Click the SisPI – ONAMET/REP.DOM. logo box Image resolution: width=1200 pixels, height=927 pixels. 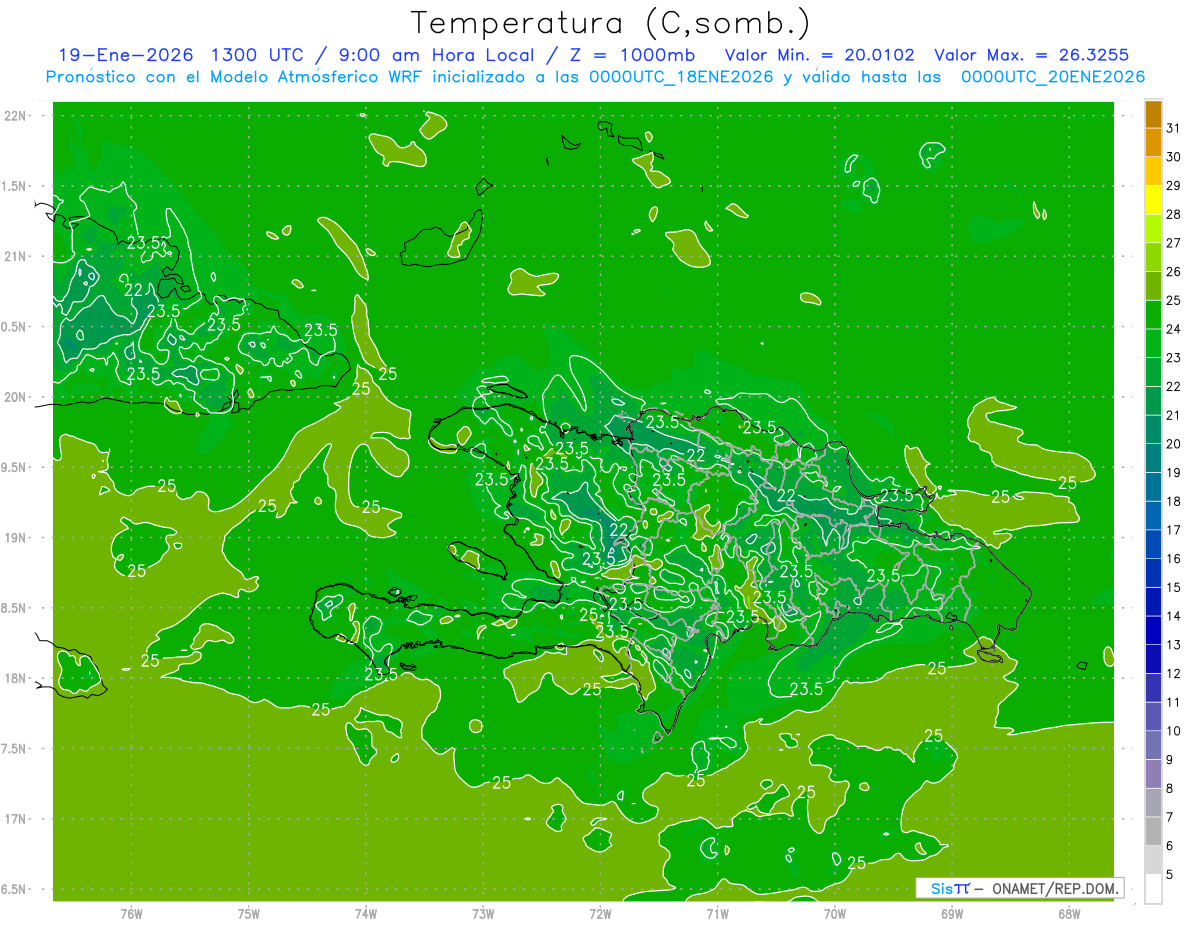point(1020,888)
